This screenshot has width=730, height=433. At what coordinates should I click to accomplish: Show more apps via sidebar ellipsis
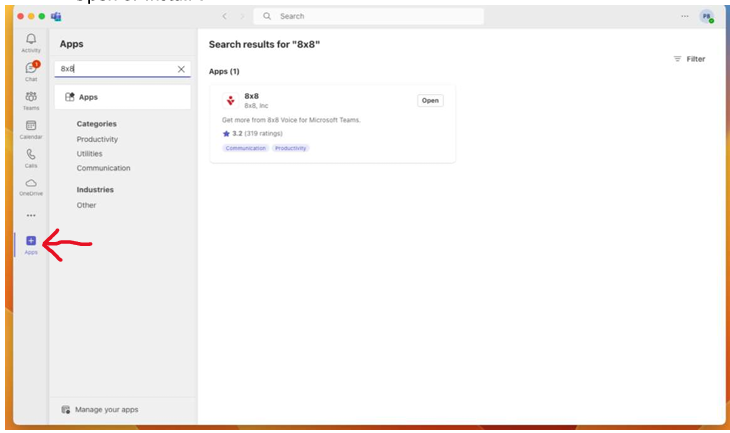31,215
